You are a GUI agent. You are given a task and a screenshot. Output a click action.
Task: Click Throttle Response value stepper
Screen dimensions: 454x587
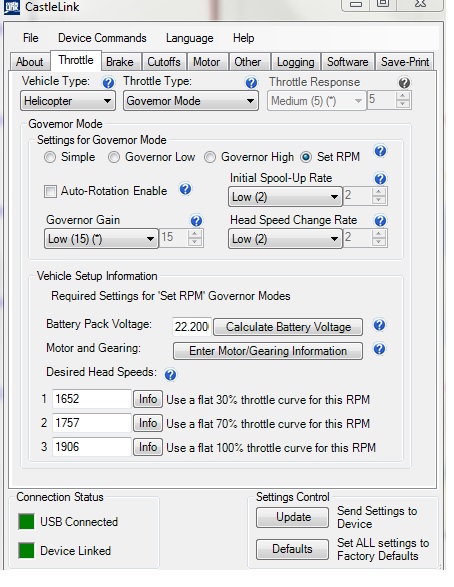pos(403,100)
